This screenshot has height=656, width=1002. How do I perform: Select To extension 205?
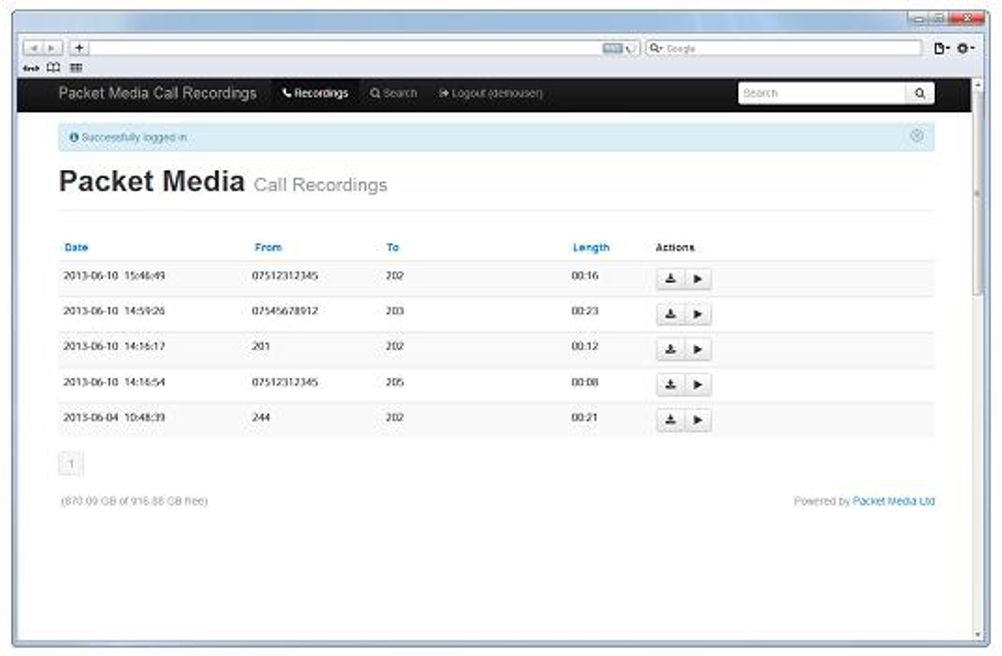tap(394, 382)
